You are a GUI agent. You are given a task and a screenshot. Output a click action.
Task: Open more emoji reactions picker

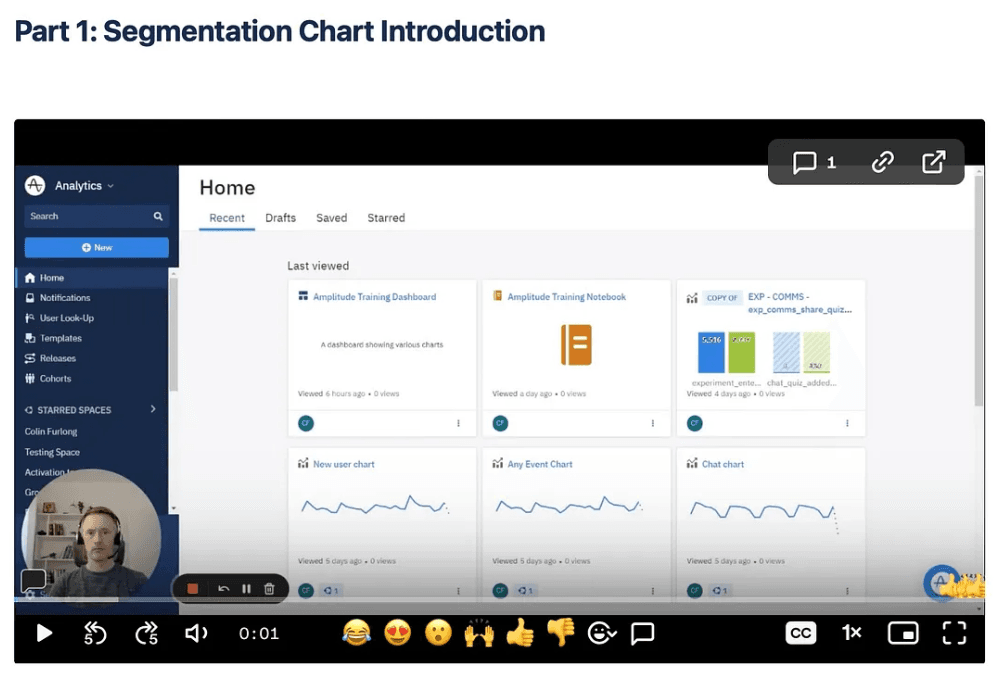coord(601,632)
